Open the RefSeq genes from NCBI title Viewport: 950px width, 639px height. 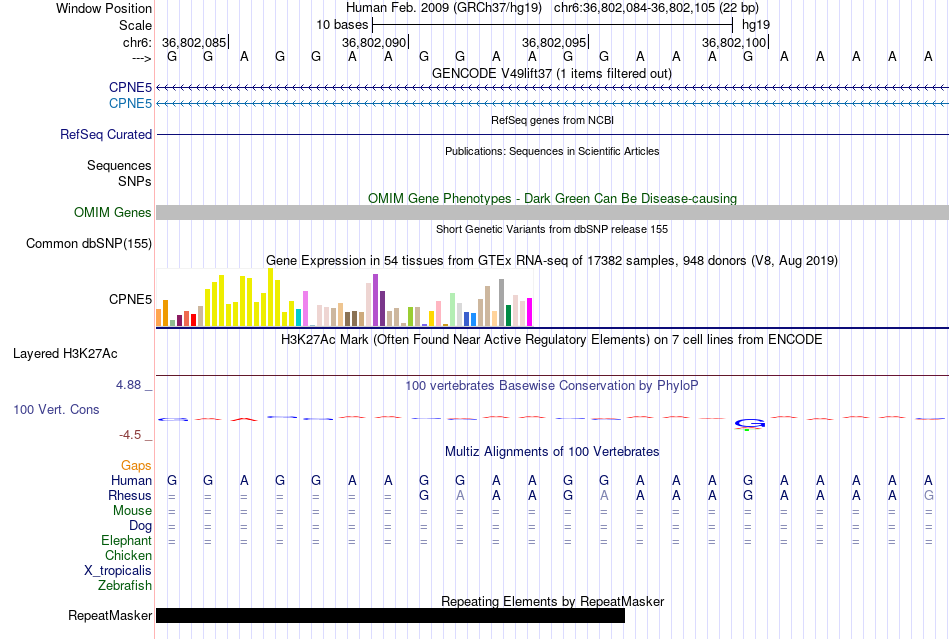coord(552,120)
